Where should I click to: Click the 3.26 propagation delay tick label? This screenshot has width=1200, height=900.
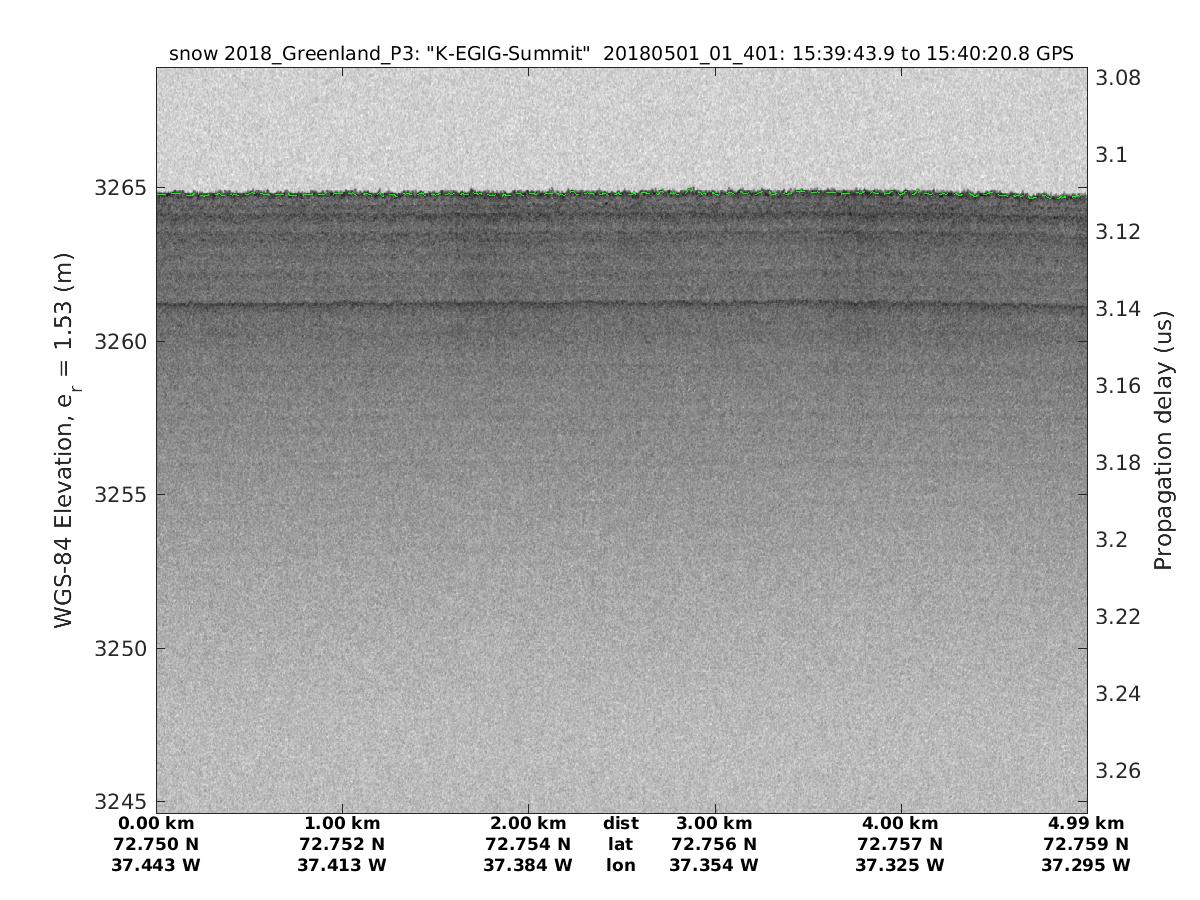click(1120, 771)
